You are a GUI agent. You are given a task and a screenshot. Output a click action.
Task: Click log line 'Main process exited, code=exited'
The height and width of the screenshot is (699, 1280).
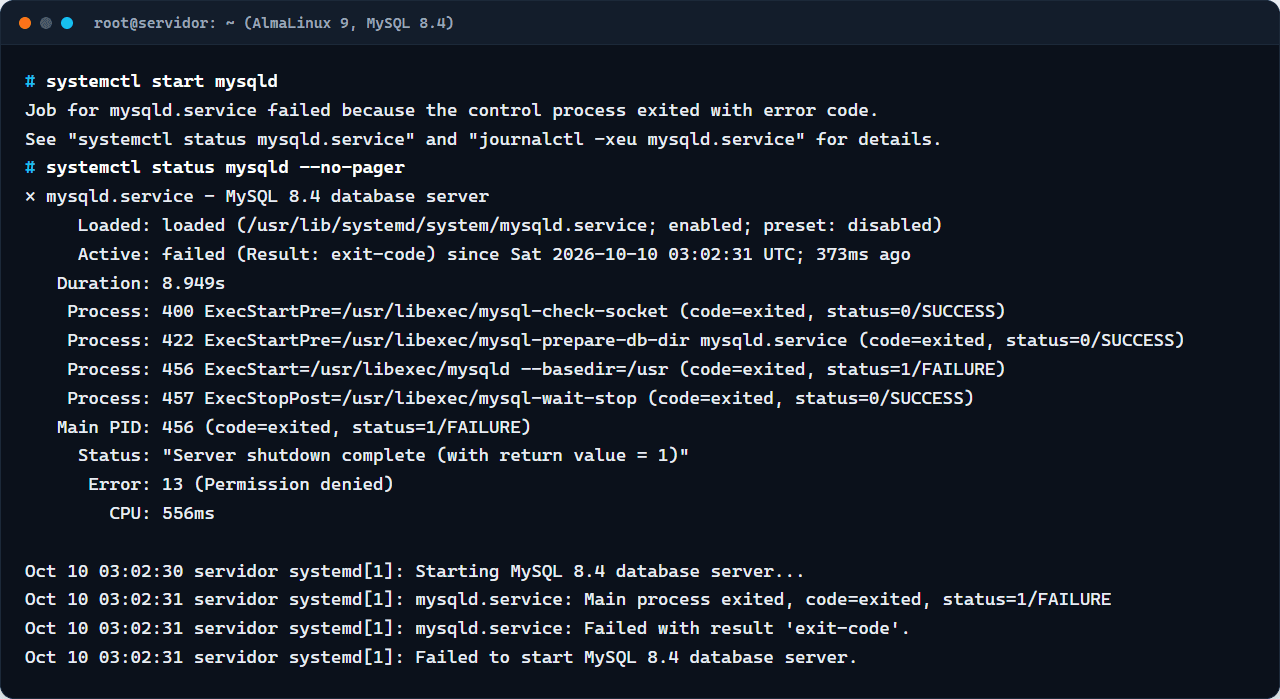coord(568,600)
